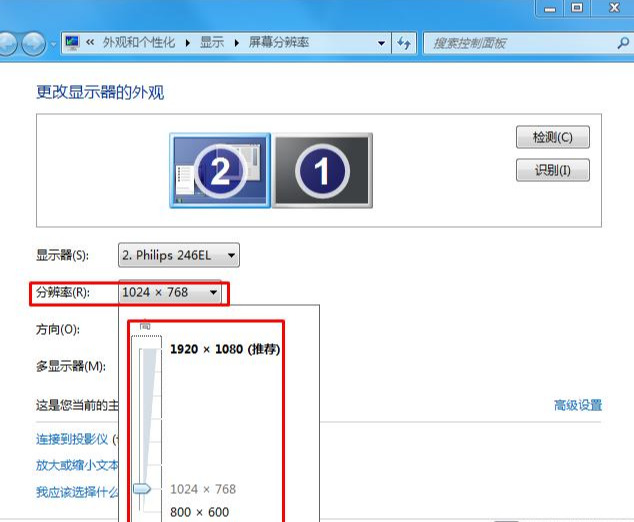Open the 显示 breadcrumb

[212, 42]
